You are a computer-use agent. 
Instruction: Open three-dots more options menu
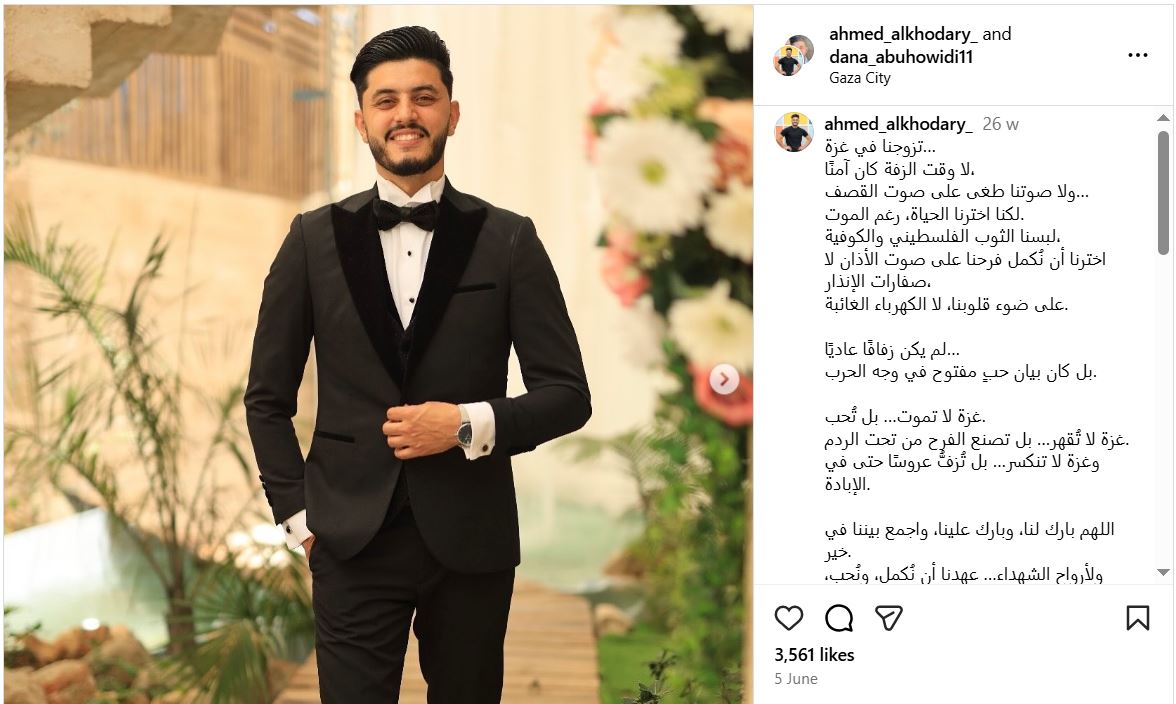click(1138, 55)
